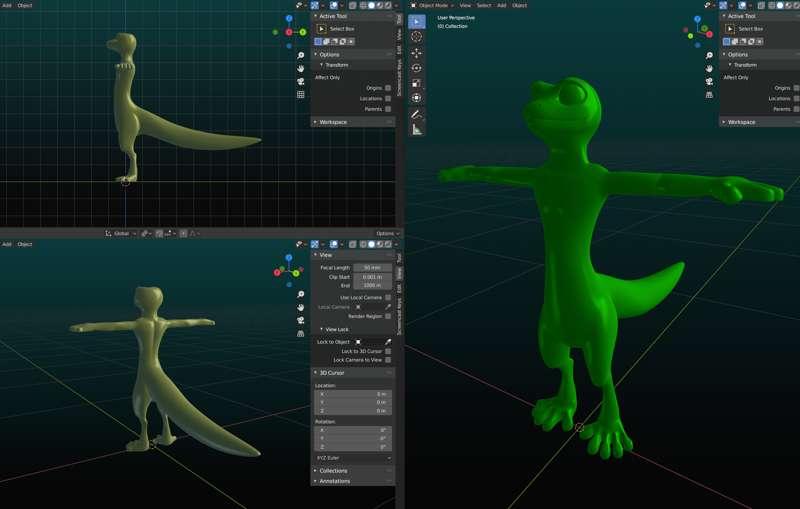Click pan hand icon in right viewport

point(709,68)
